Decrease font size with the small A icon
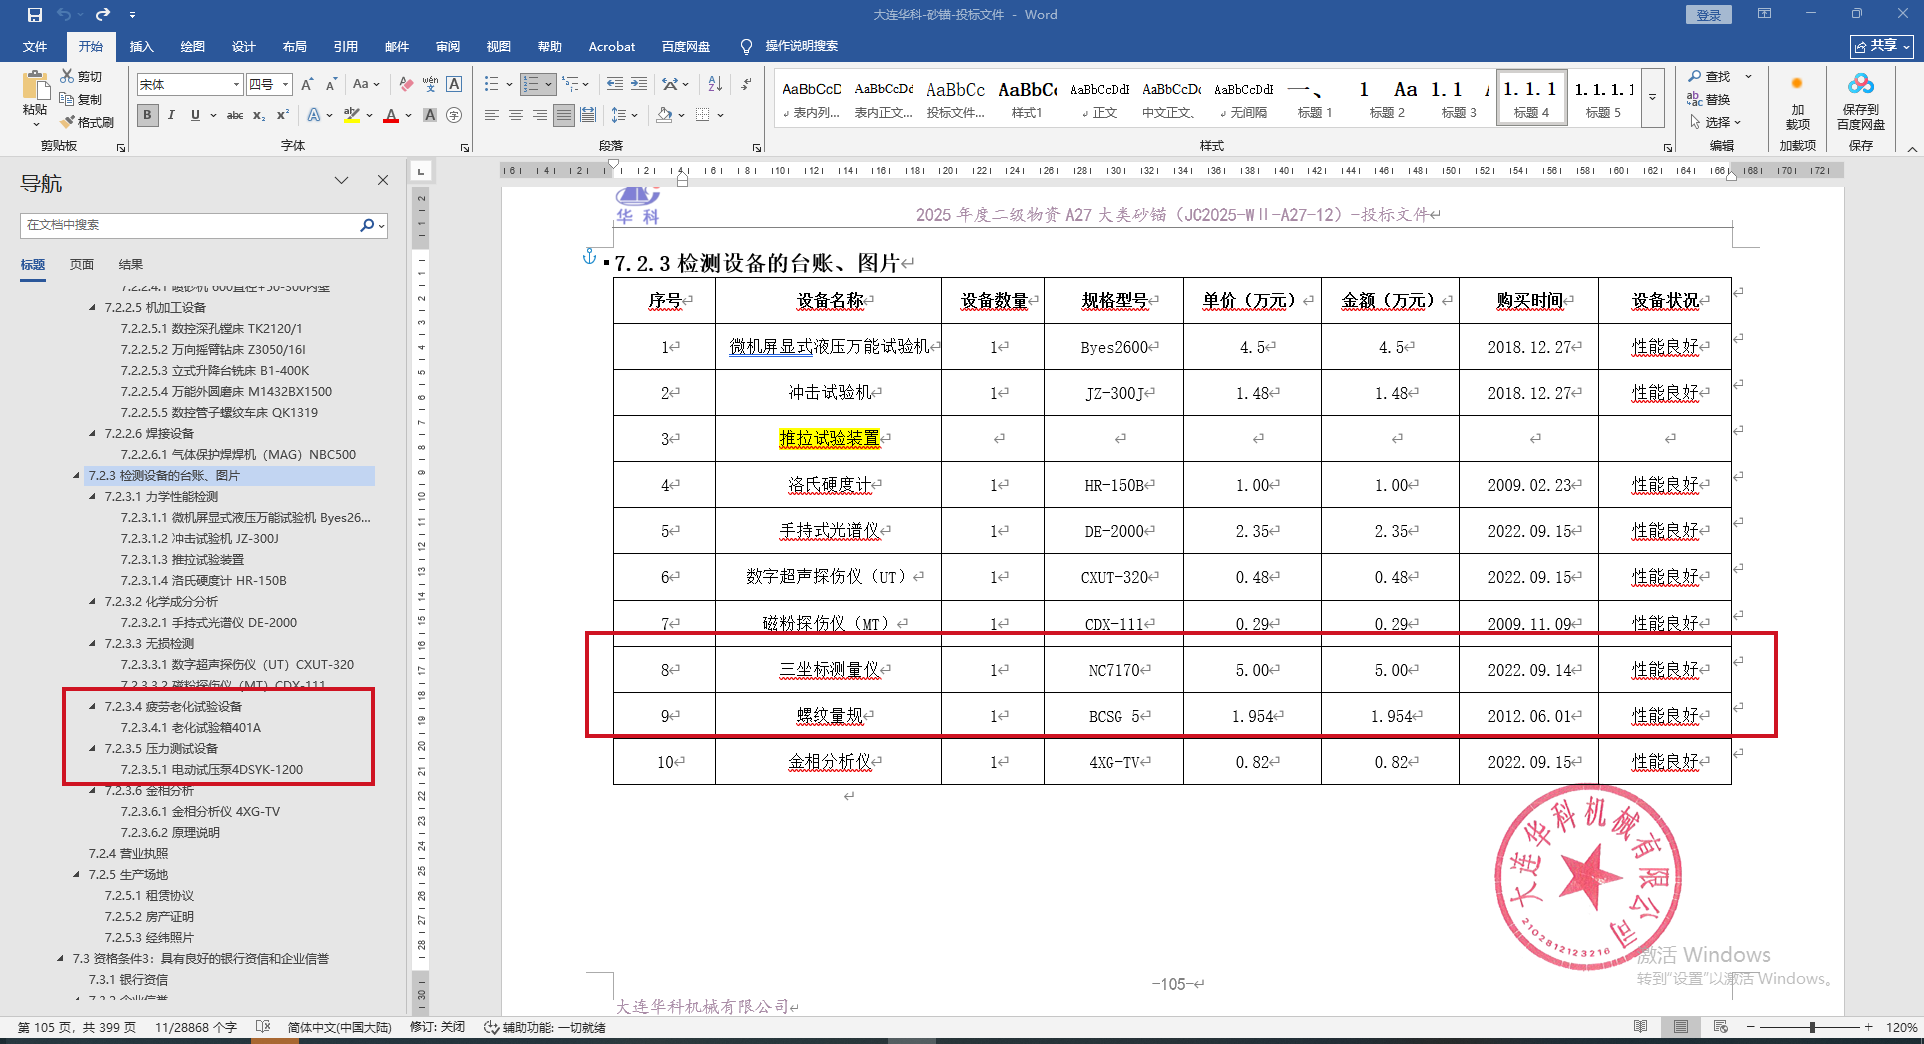The width and height of the screenshot is (1924, 1044). tap(331, 85)
